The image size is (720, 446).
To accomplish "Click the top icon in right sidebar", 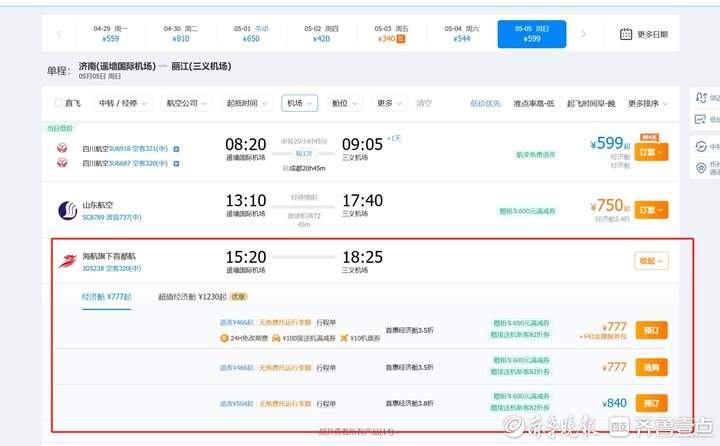I will (701, 97).
